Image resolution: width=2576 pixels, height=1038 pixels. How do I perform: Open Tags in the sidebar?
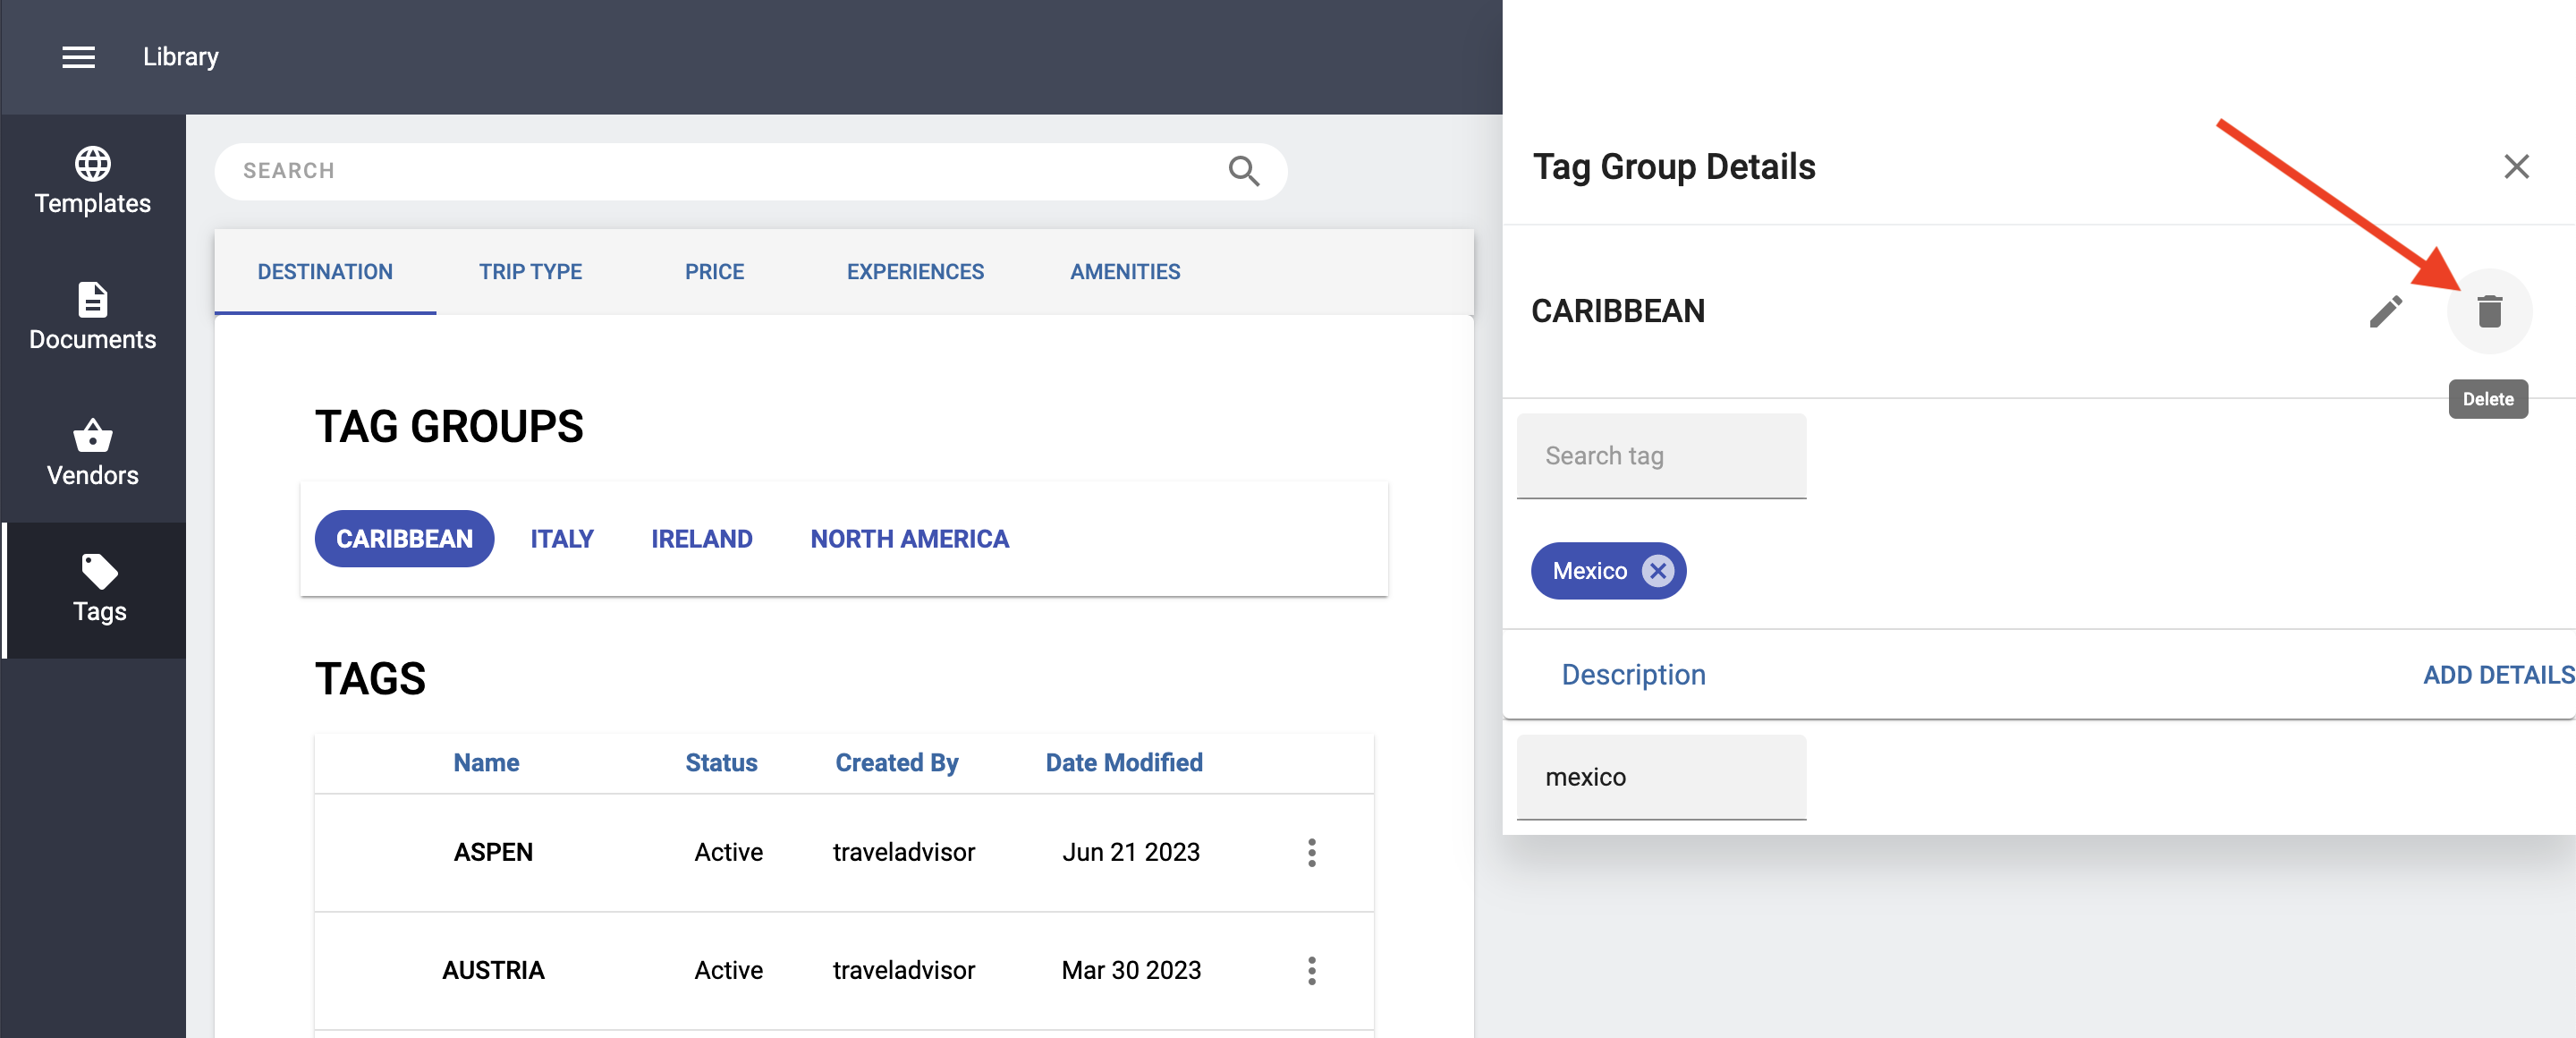pyautogui.click(x=96, y=589)
